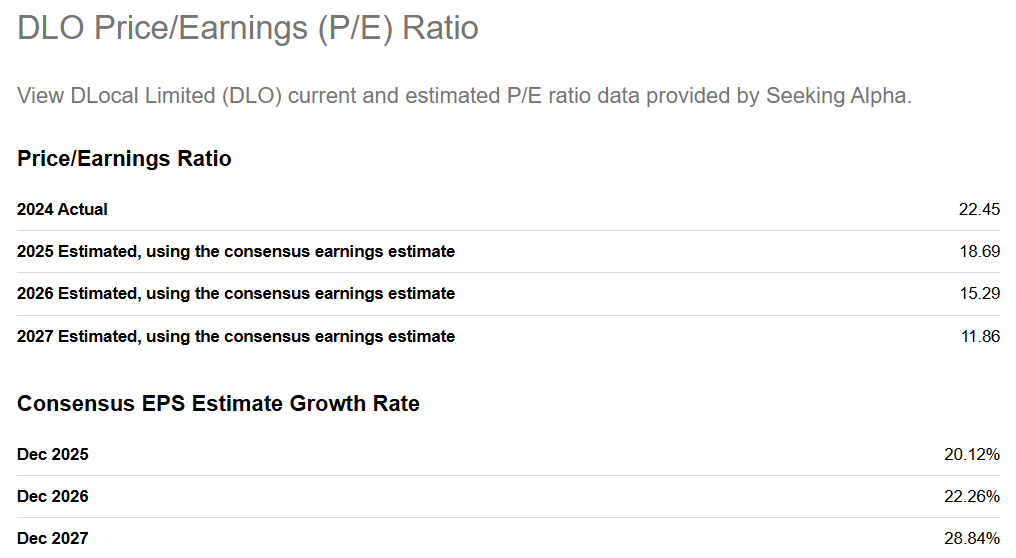1016x558 pixels.
Task: Select the Dec 2027 growth rate label
Action: pos(53,539)
